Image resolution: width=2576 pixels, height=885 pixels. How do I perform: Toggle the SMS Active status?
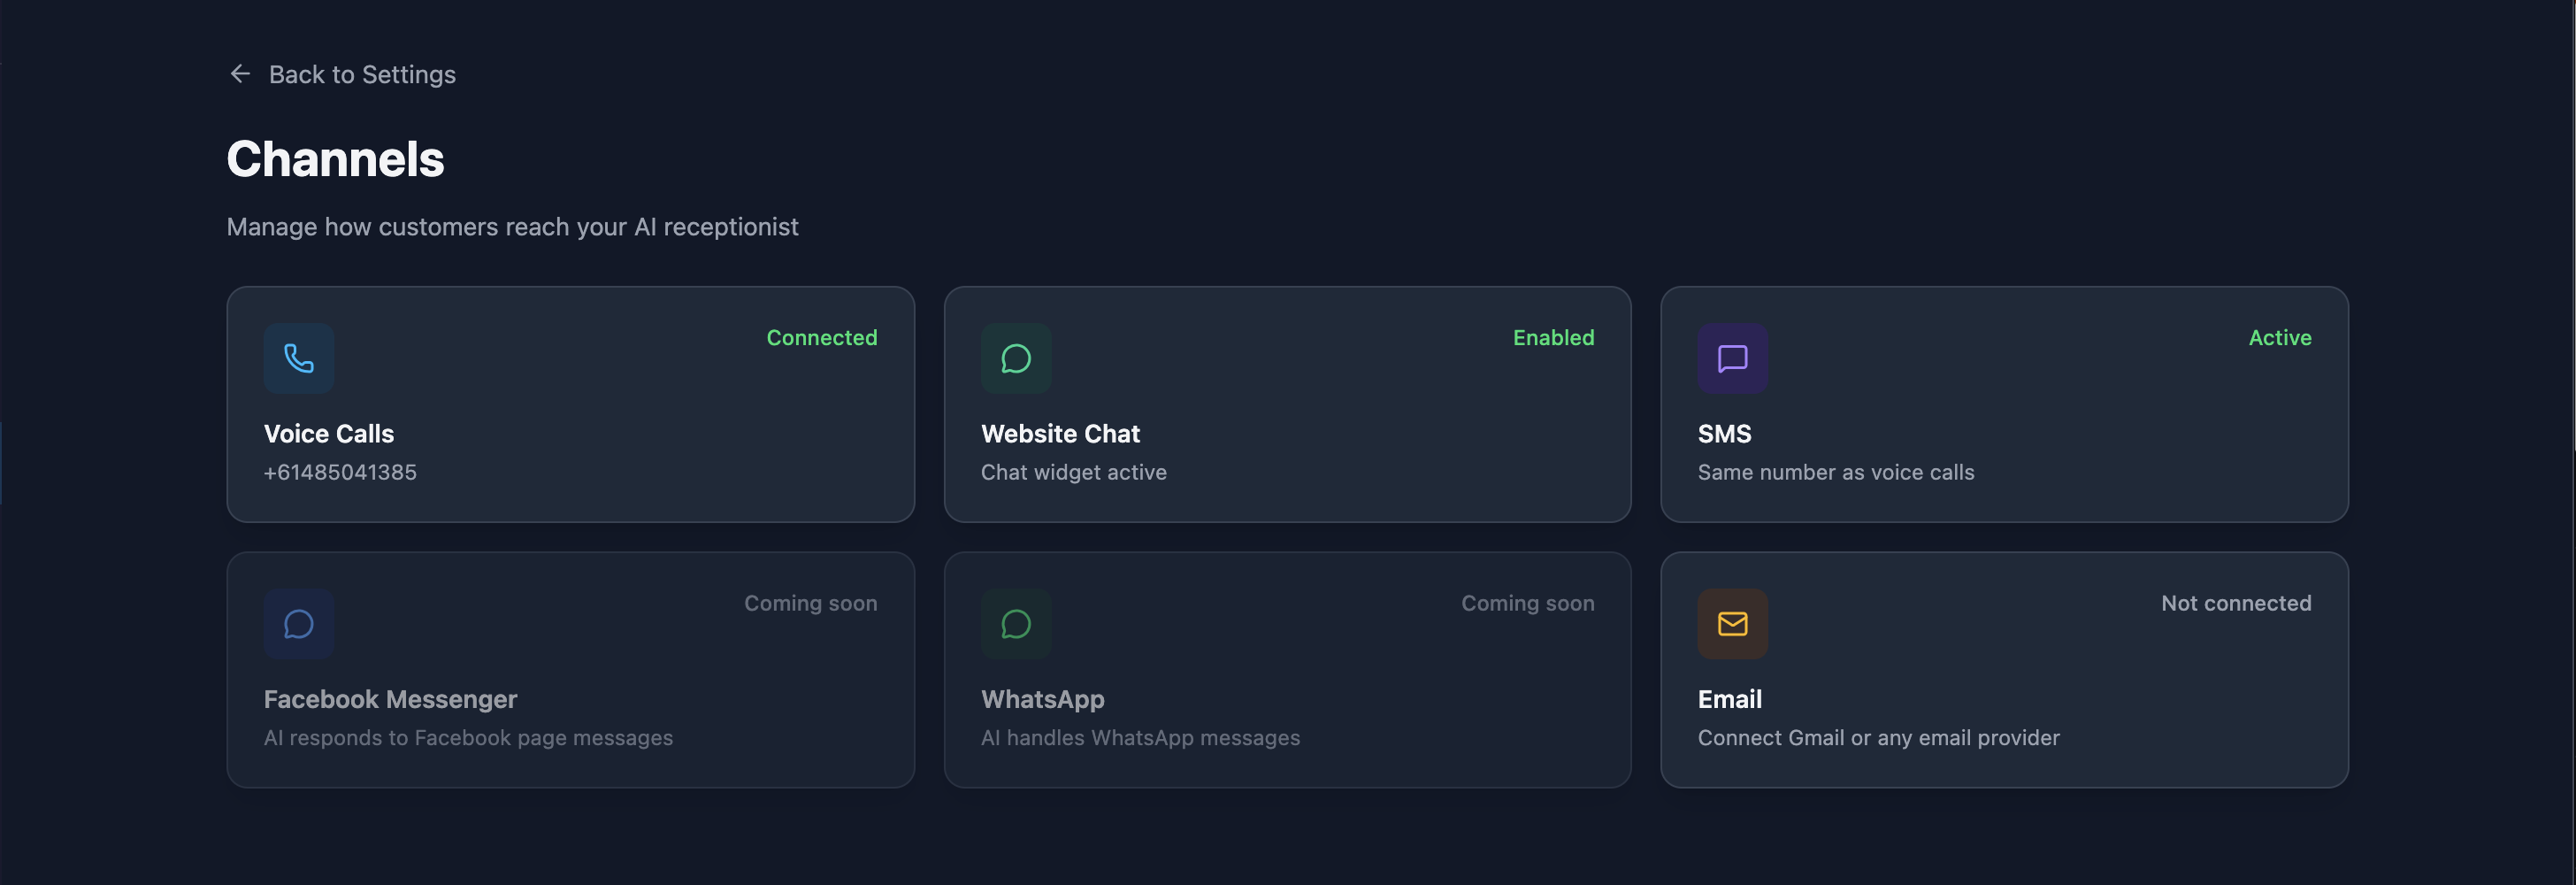tap(2280, 337)
